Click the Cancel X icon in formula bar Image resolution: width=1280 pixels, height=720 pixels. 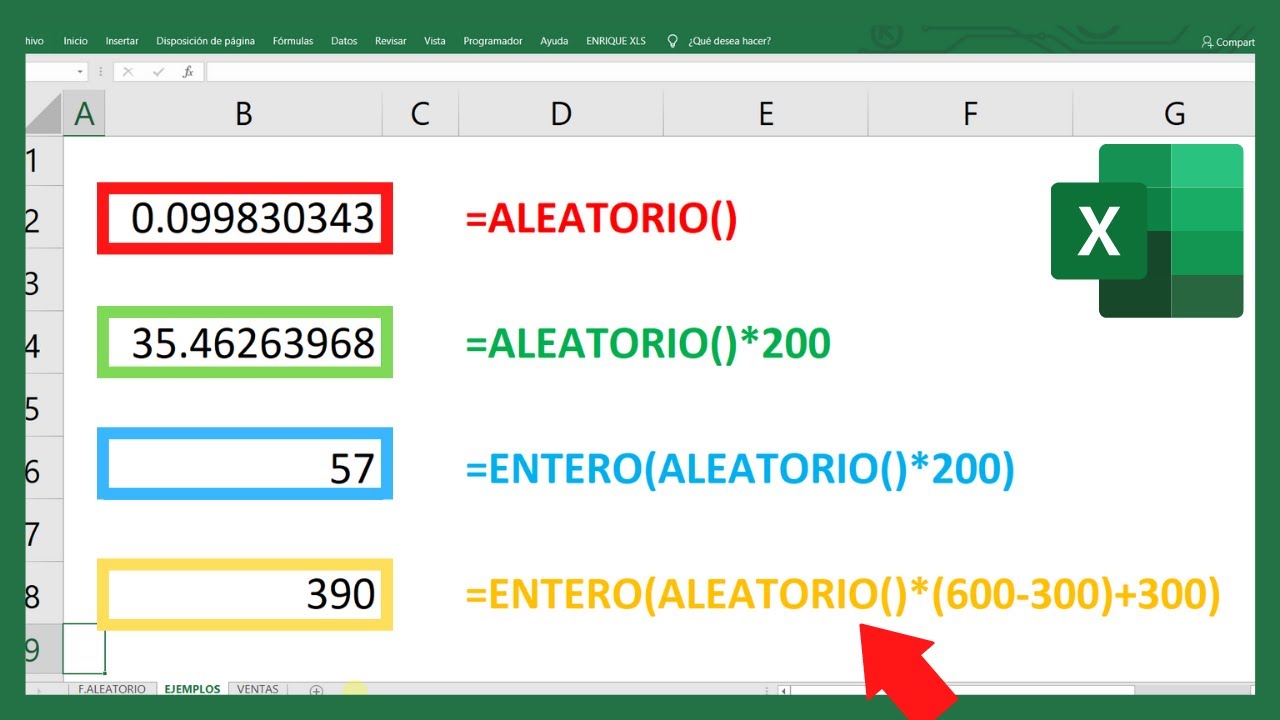coord(128,72)
